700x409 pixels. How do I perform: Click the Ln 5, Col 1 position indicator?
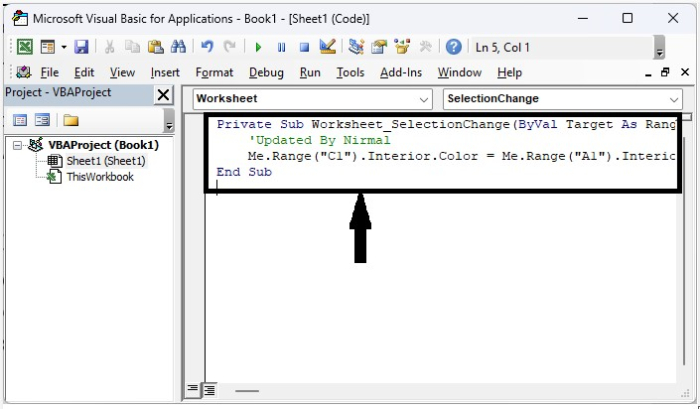502,47
